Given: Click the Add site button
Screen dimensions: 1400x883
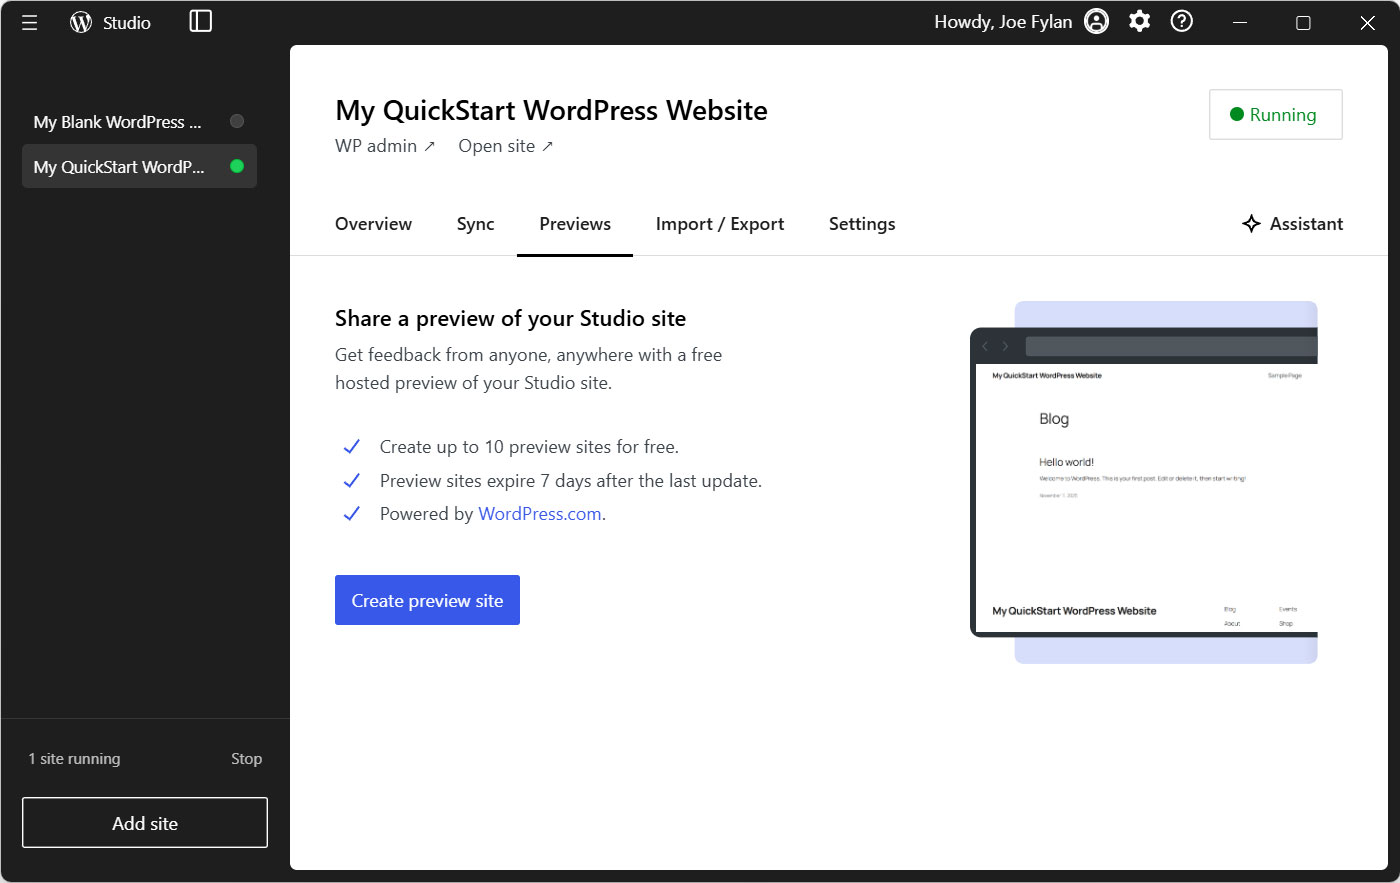Looking at the screenshot, I should coord(144,822).
